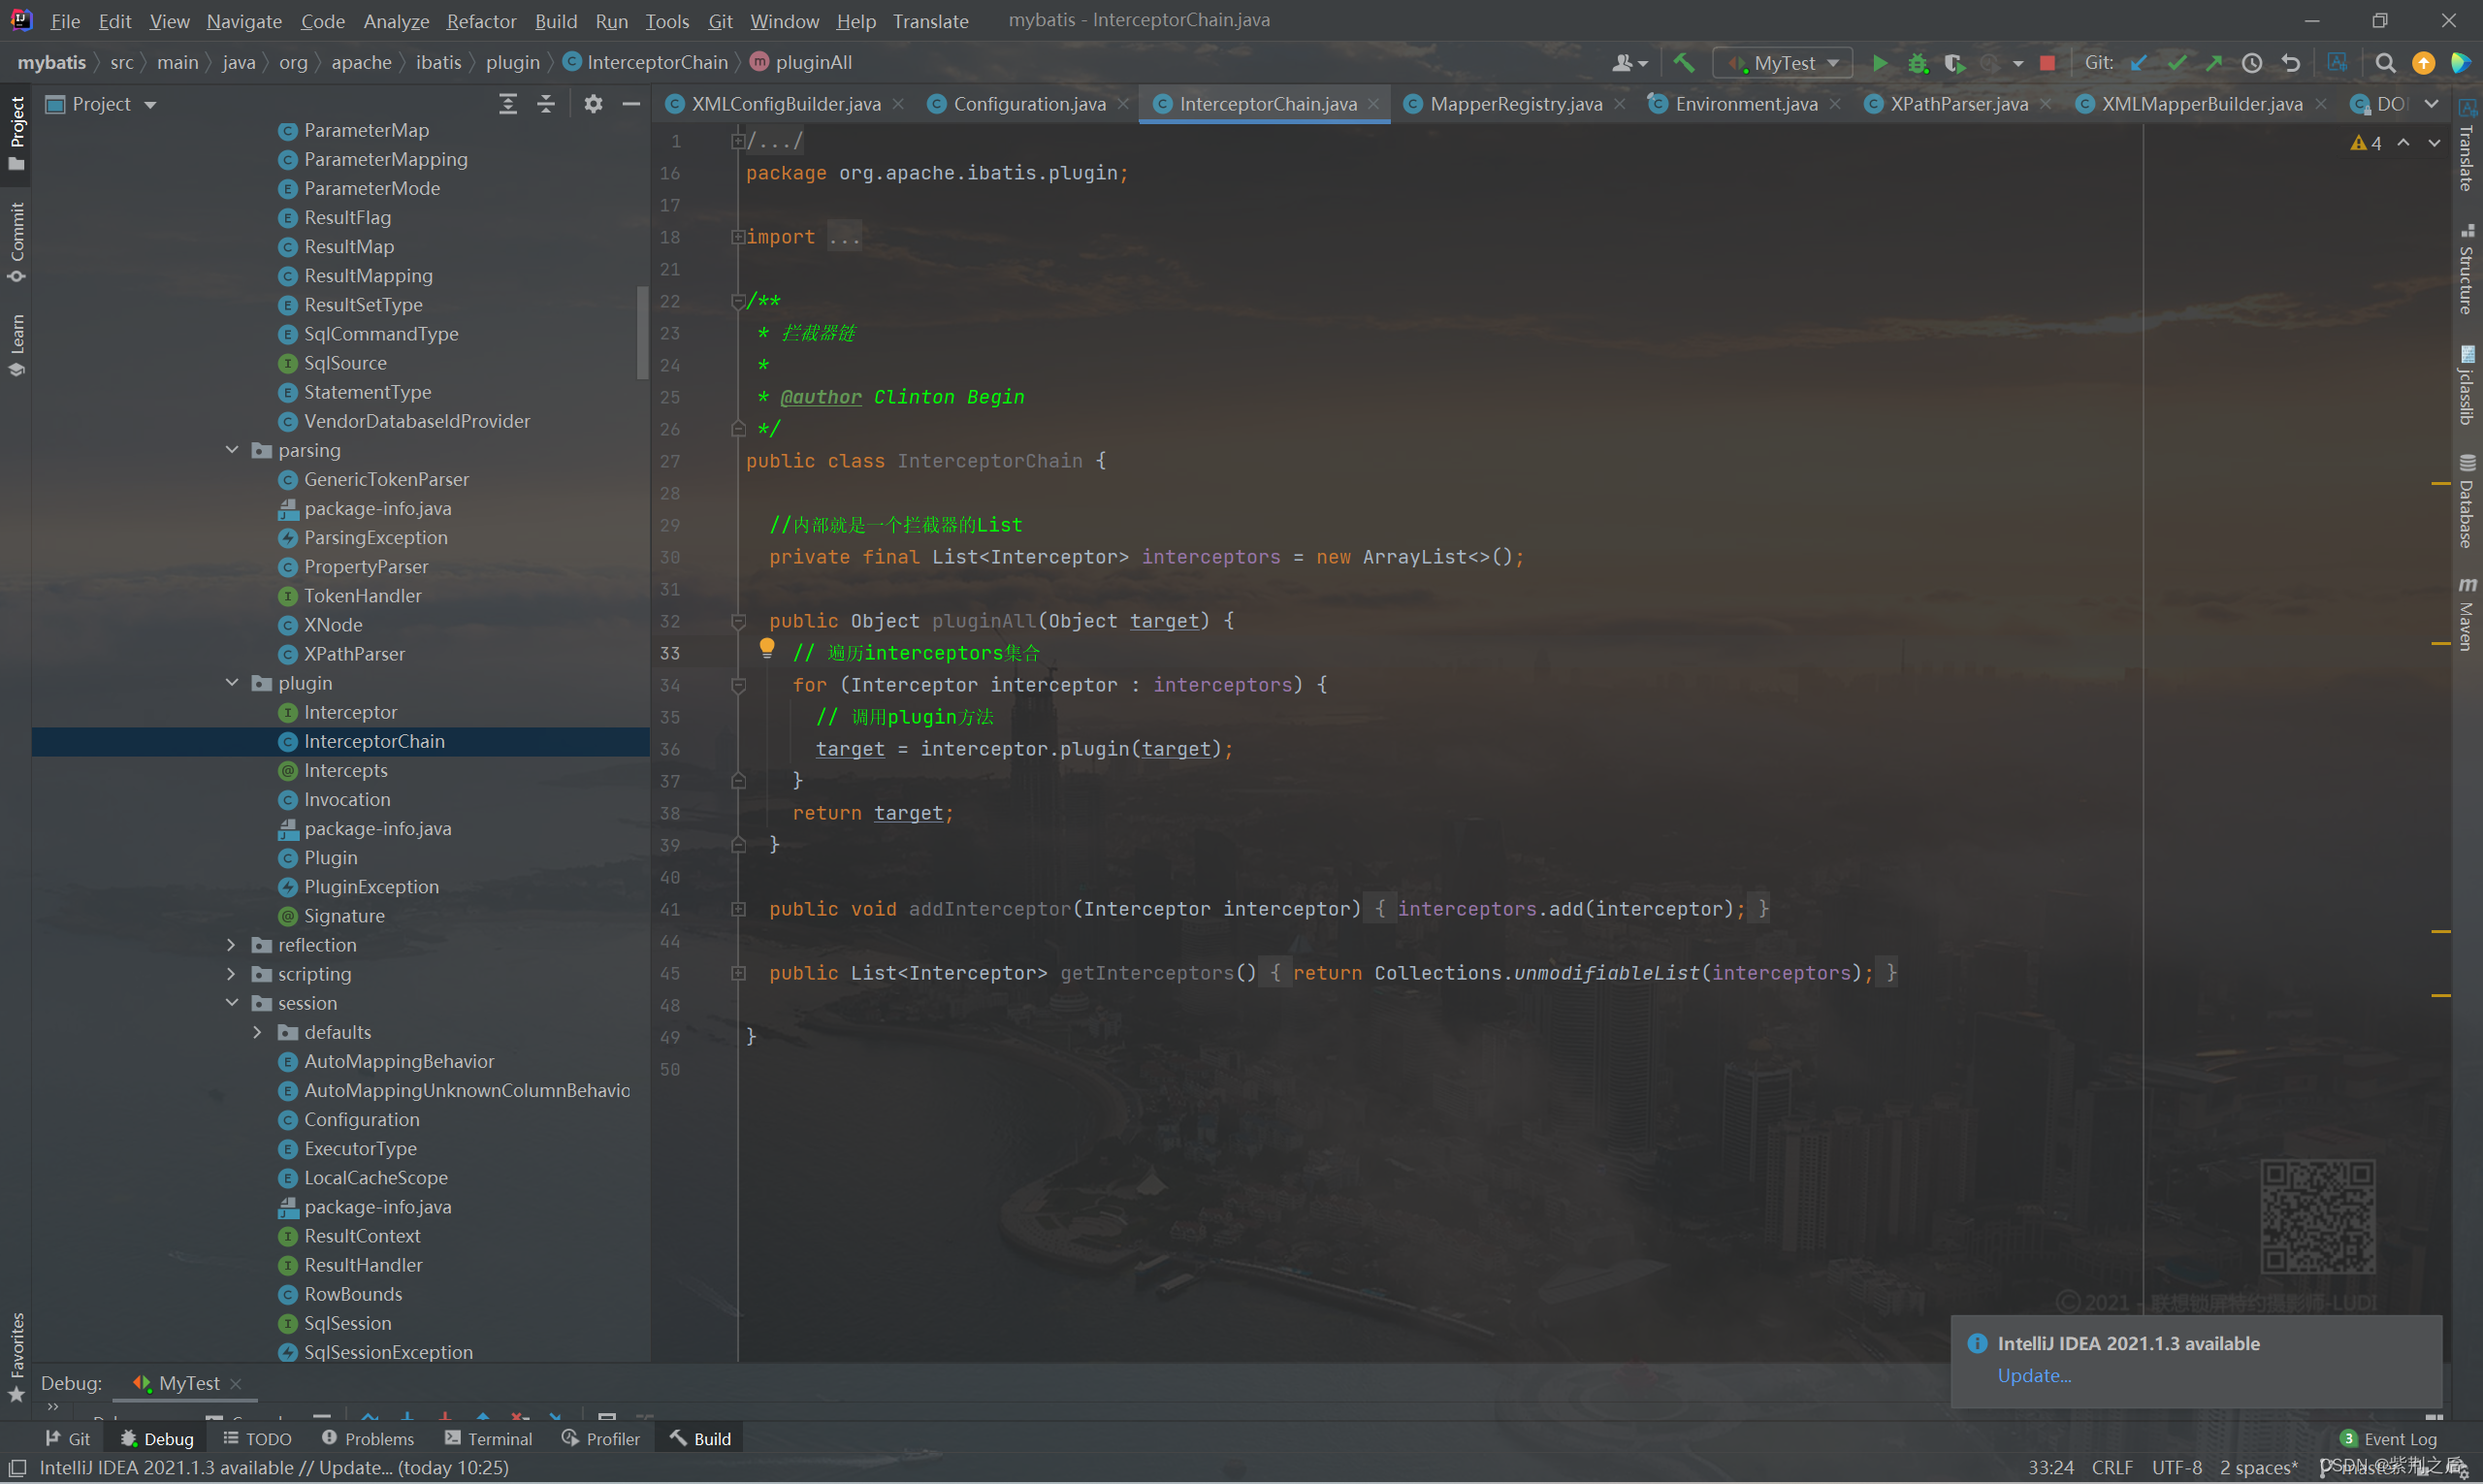The image size is (2483, 1484).
Task: Open the Analyze menu
Action: pyautogui.click(x=392, y=19)
